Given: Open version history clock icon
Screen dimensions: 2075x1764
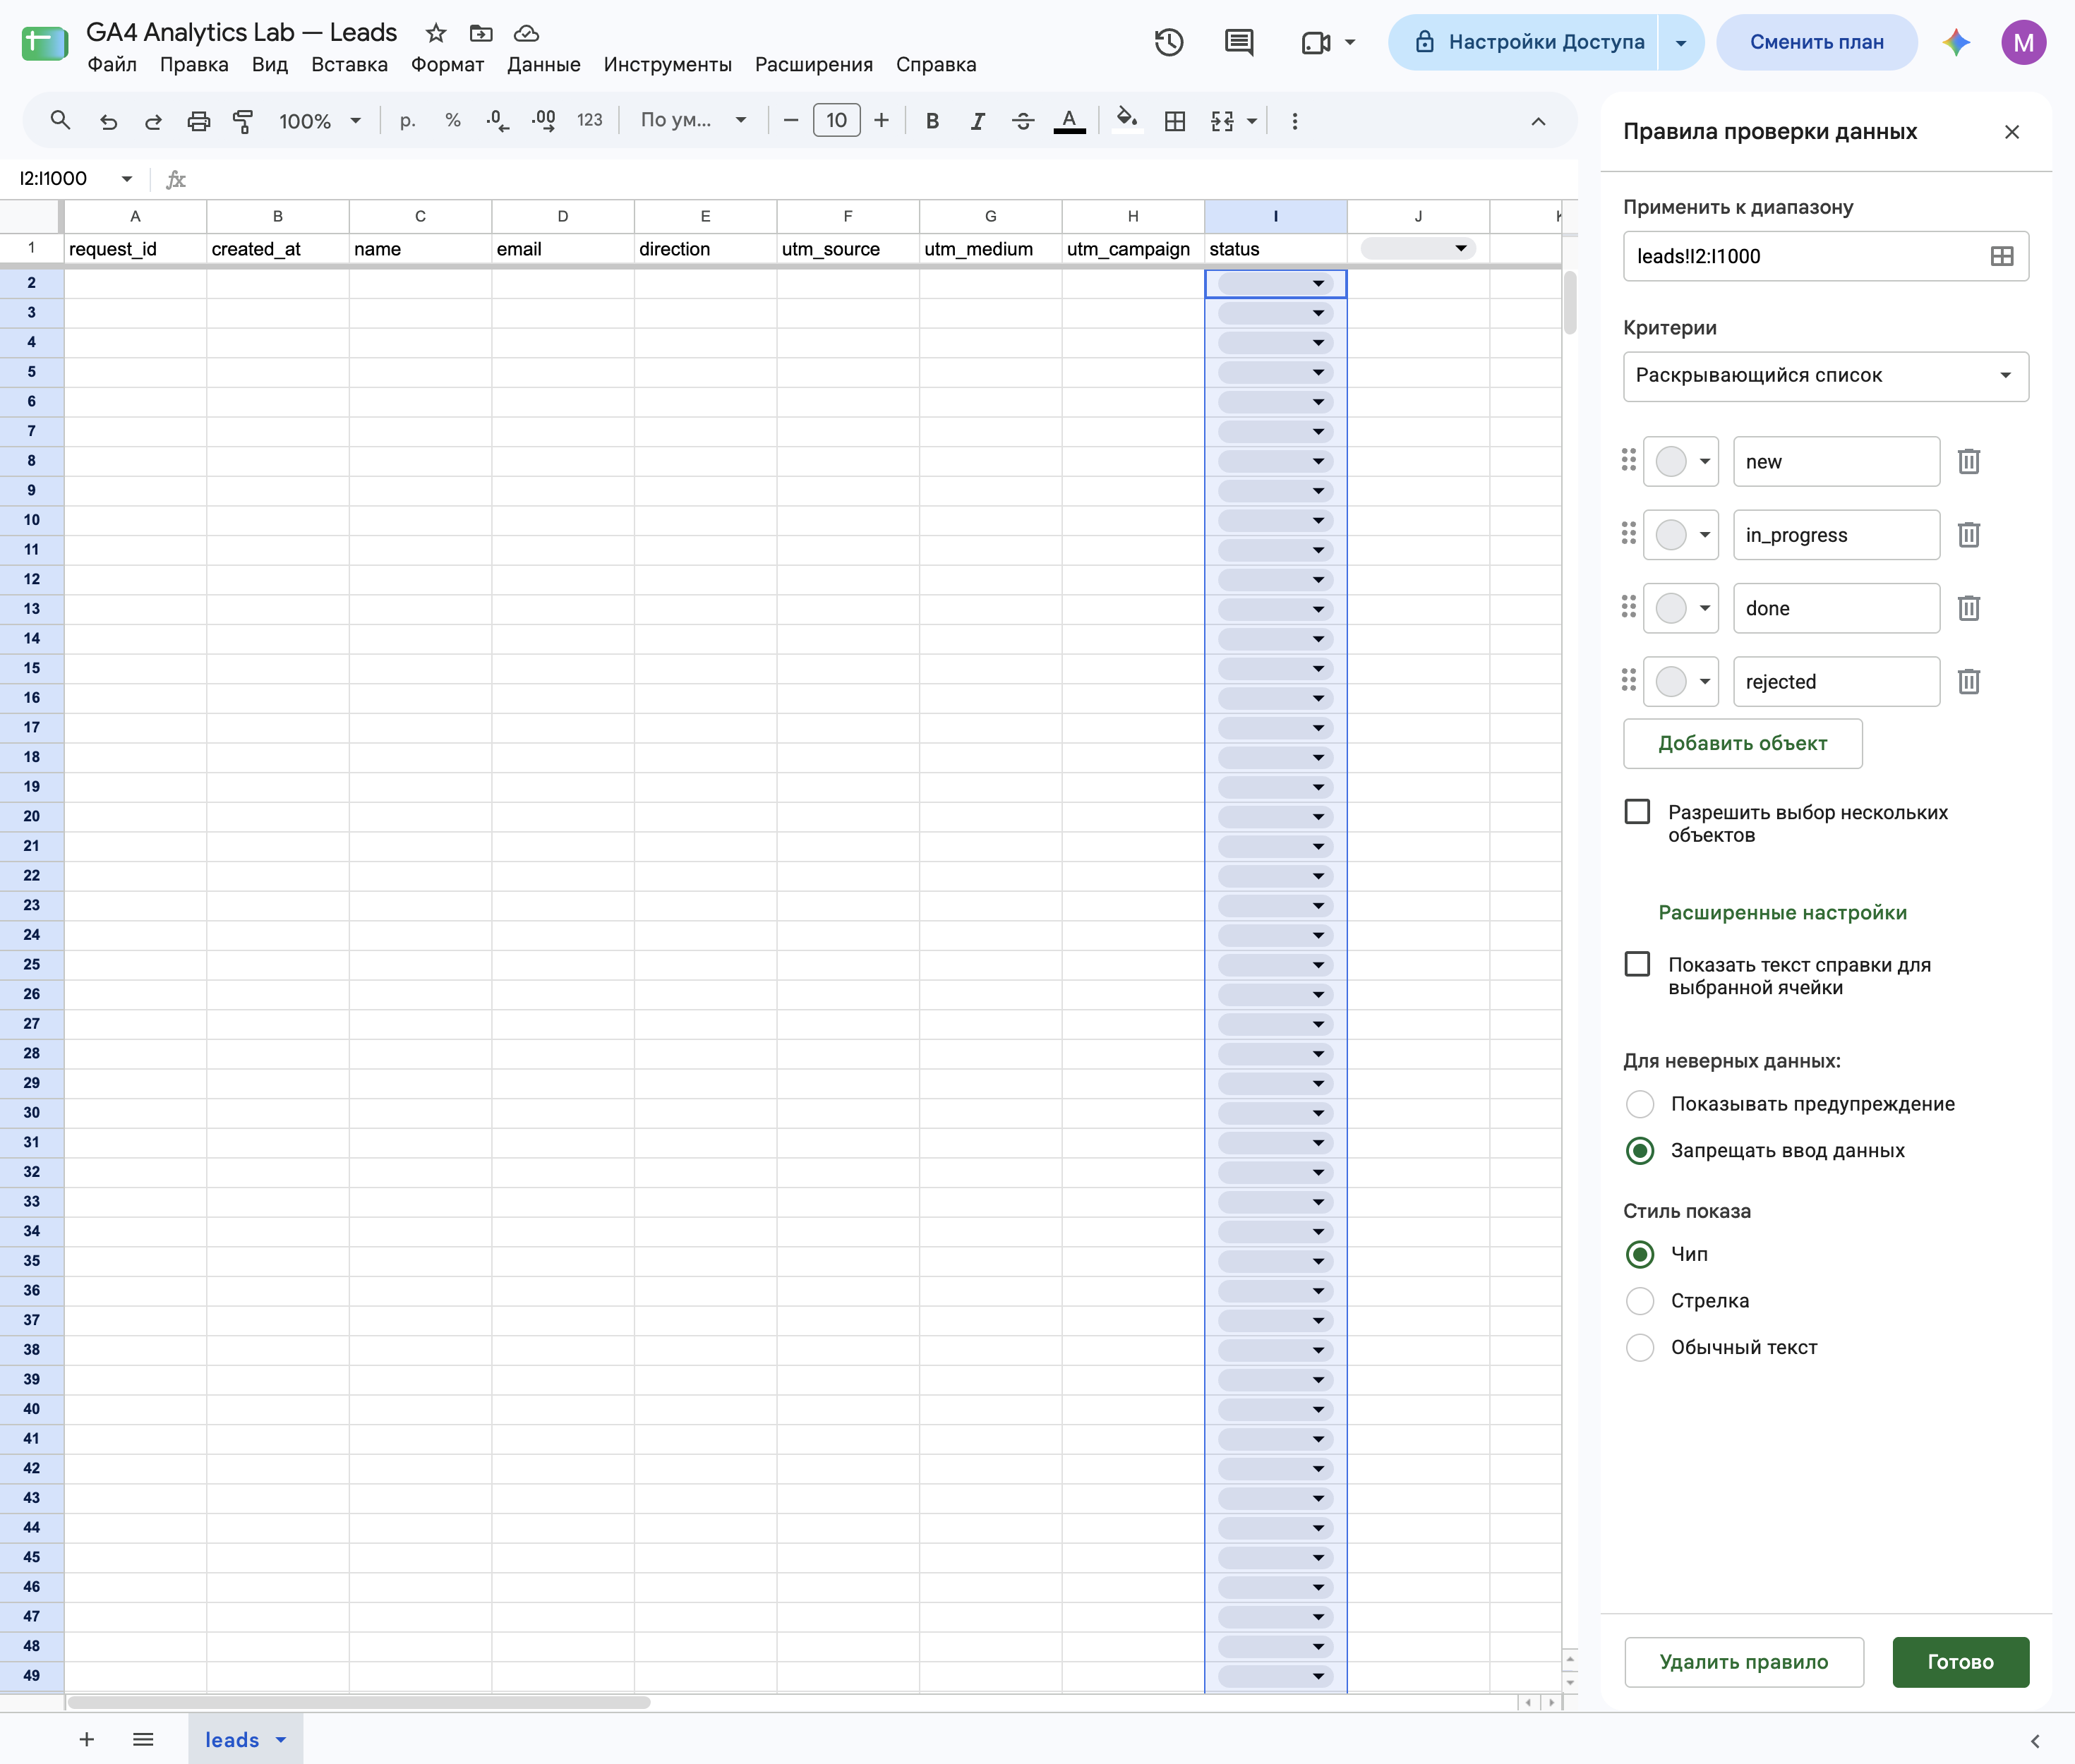Looking at the screenshot, I should 1169,42.
